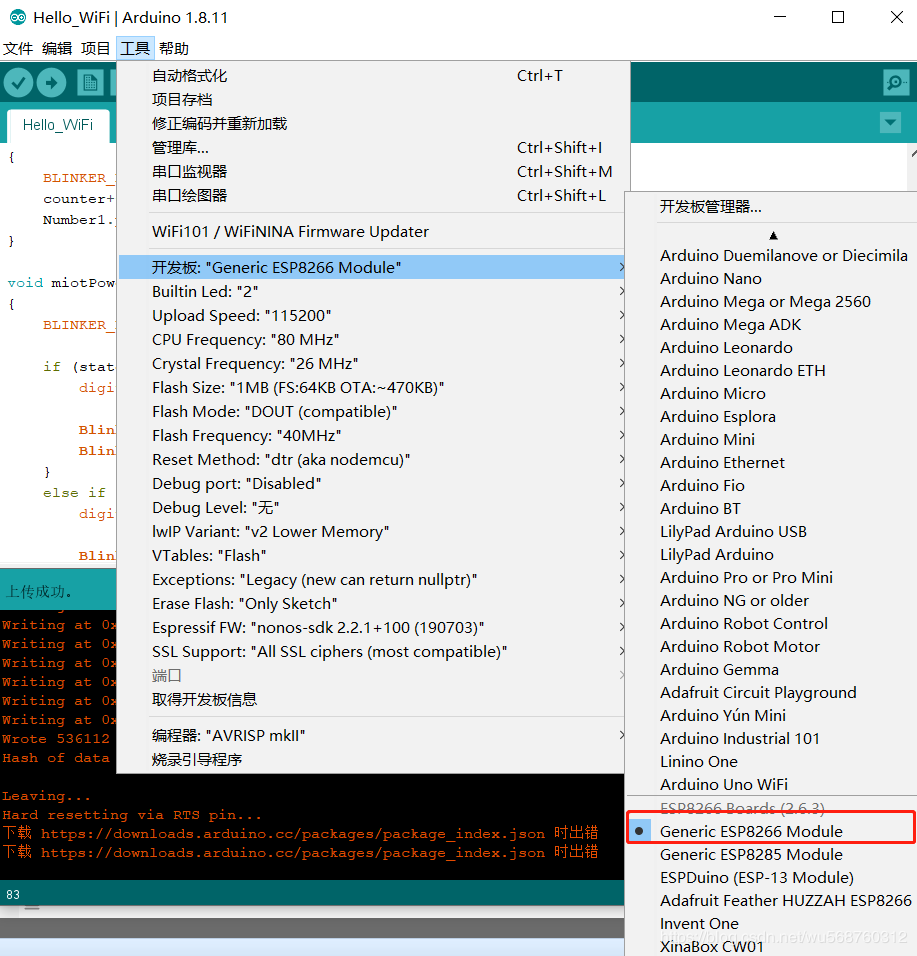Expand the Debug port Disabled submenu
The image size is (917, 956).
[371, 483]
